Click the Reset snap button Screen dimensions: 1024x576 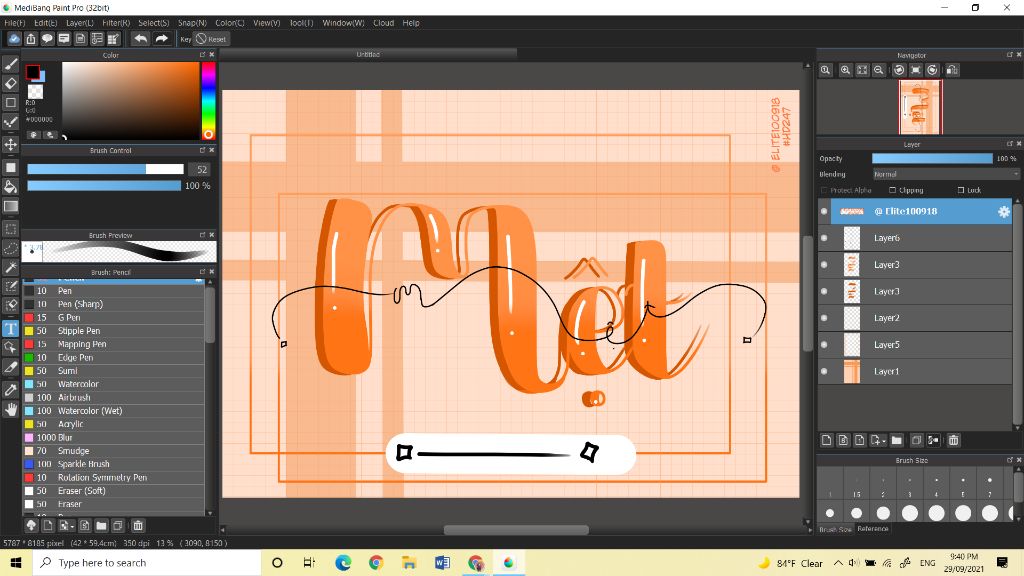[x=211, y=39]
